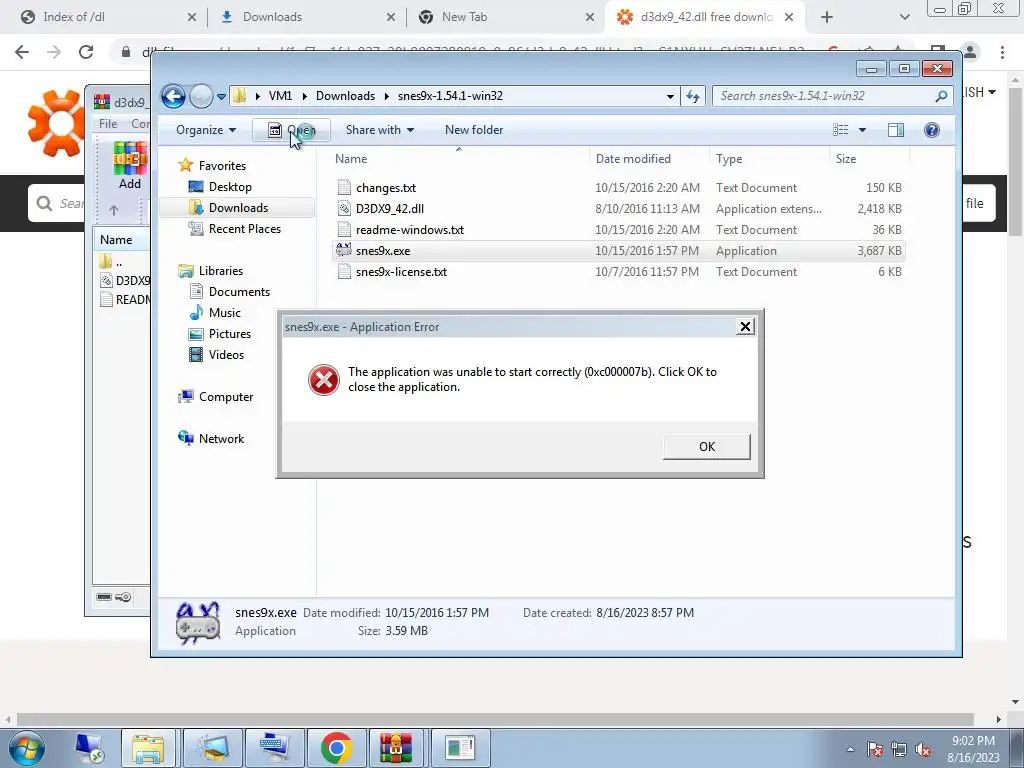Open the address bar history dropdown
The width and height of the screenshot is (1024, 768).
(670, 97)
